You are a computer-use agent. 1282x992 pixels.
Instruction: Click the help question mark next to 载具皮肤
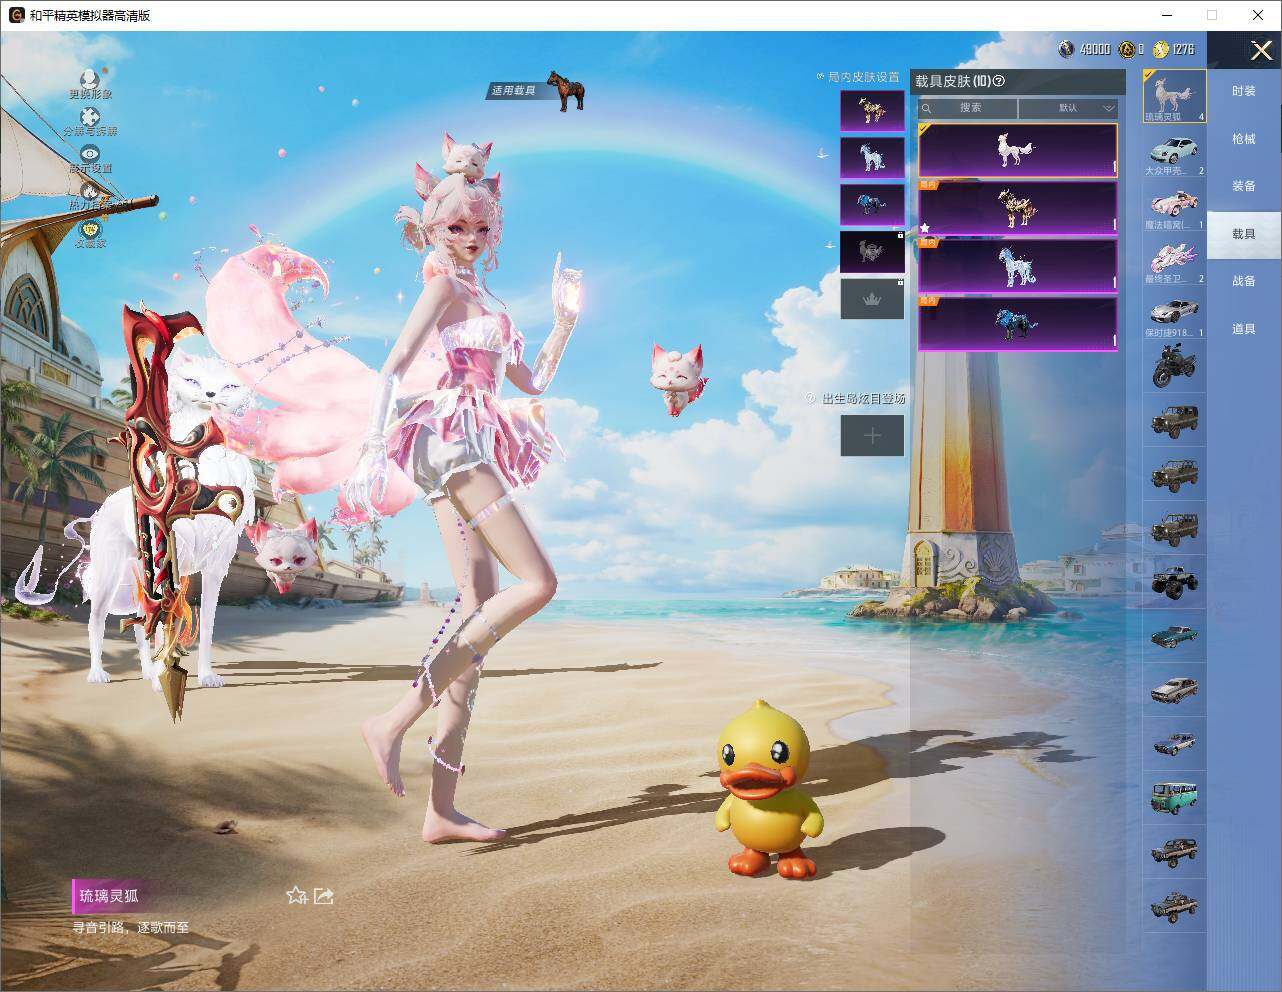[x=998, y=81]
